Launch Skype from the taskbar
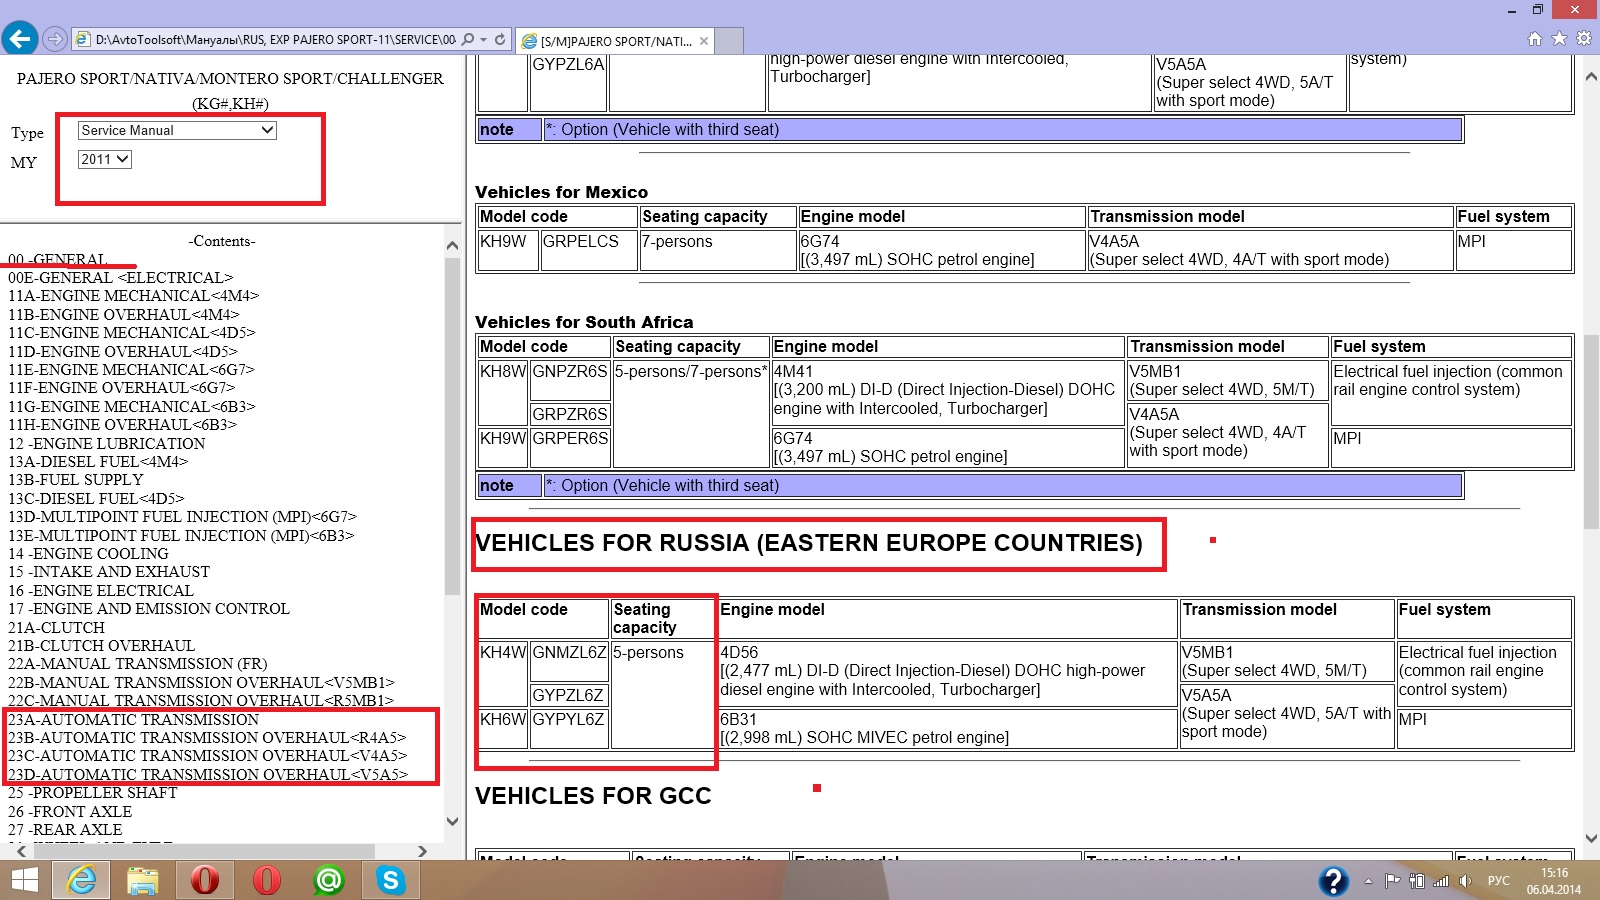The width and height of the screenshot is (1600, 900). [390, 880]
